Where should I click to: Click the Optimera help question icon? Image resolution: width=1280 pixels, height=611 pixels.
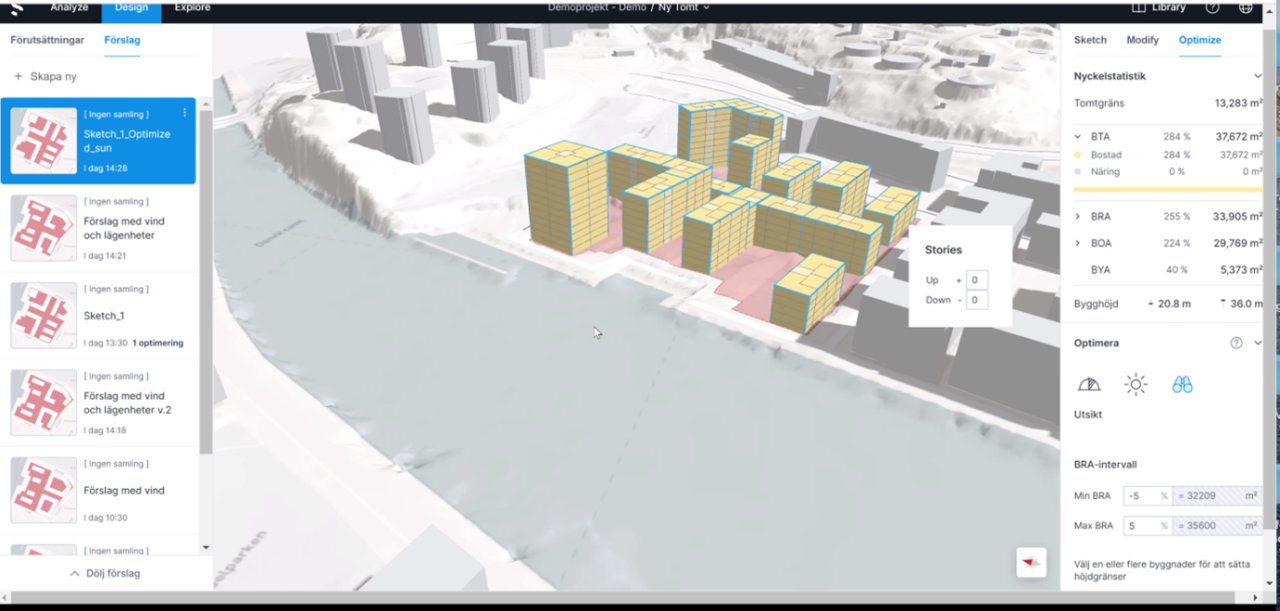click(x=1236, y=343)
